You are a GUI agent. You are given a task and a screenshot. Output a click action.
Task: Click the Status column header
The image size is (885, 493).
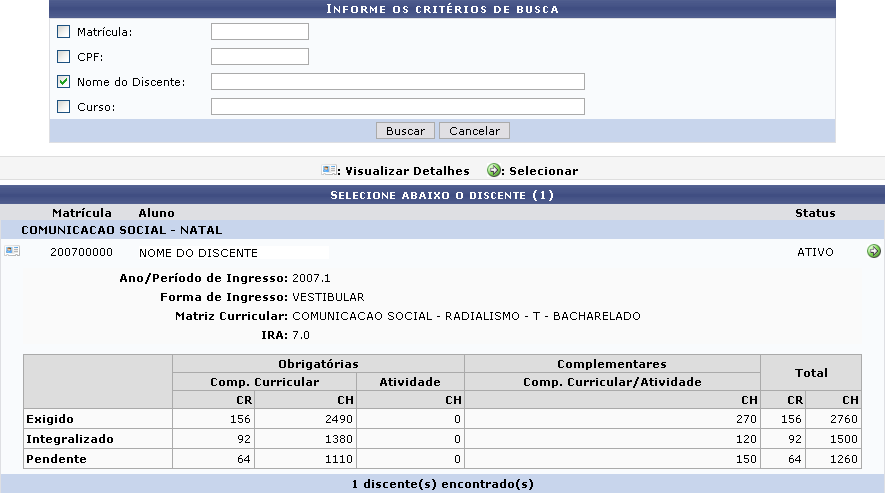815,213
